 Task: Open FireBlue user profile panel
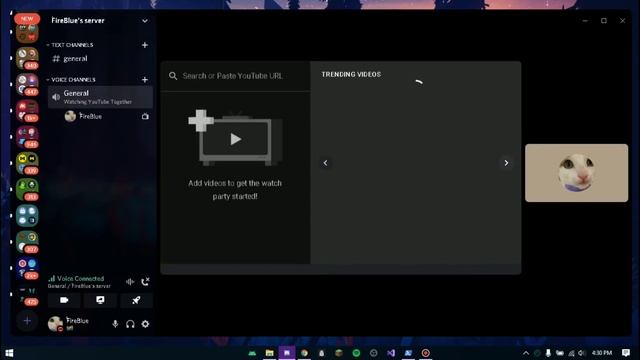pyautogui.click(x=69, y=324)
